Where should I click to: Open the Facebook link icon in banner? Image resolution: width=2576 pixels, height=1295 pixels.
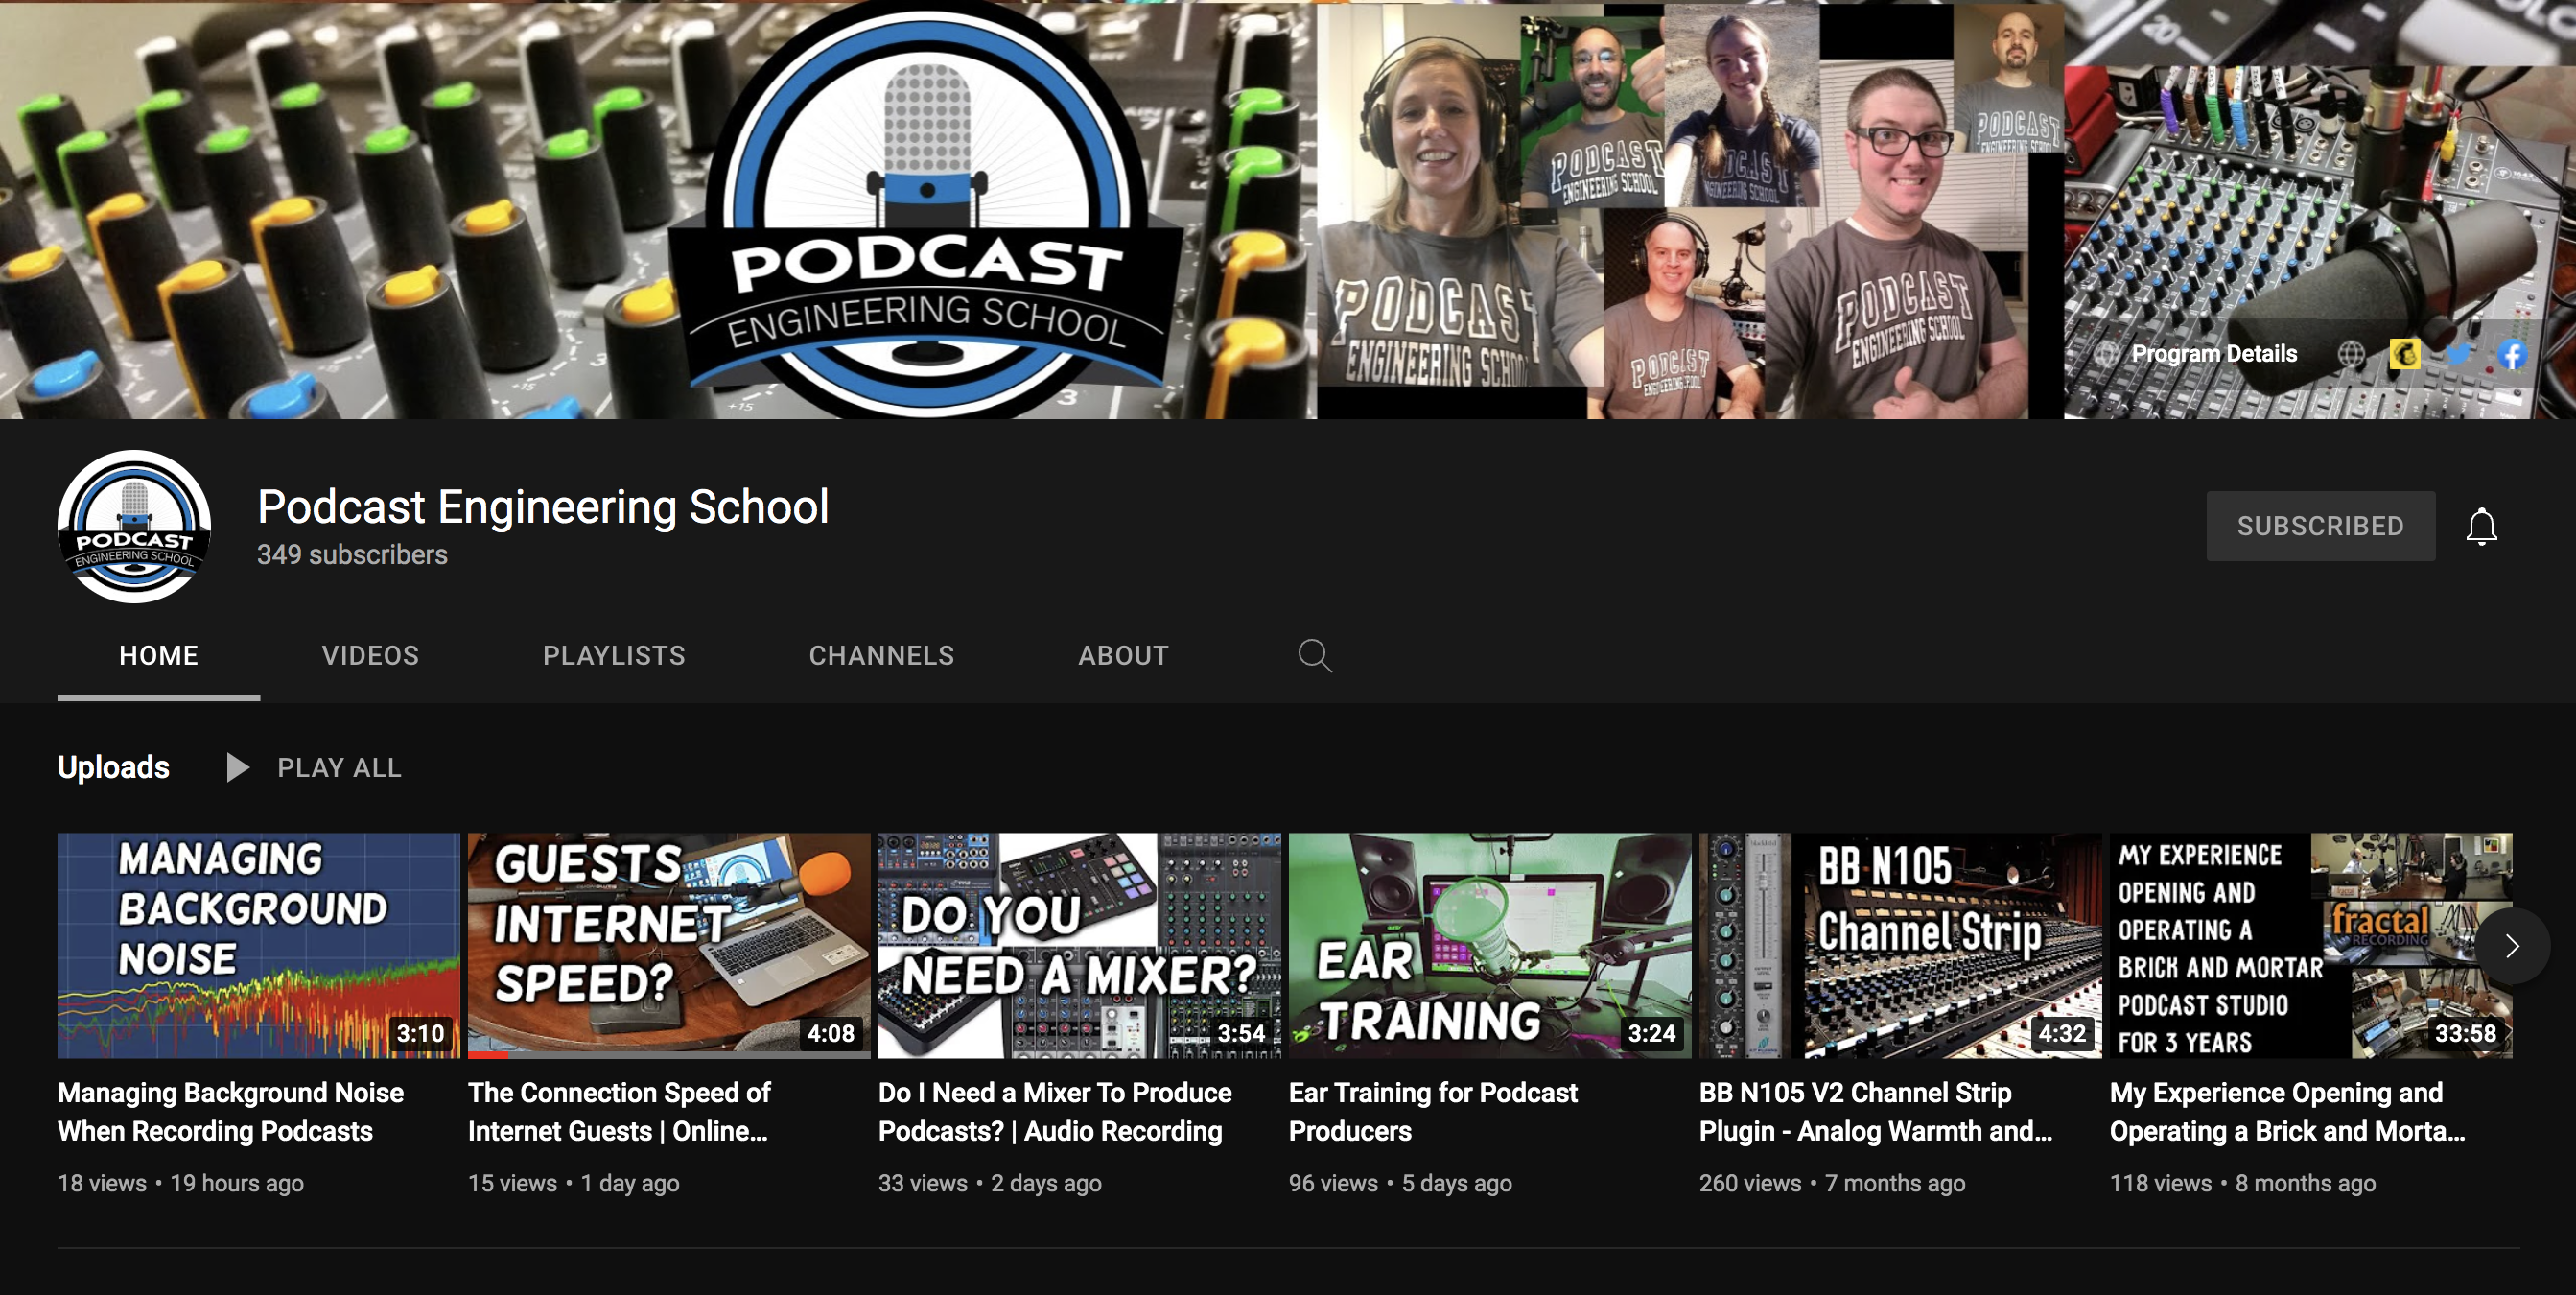tap(2511, 354)
